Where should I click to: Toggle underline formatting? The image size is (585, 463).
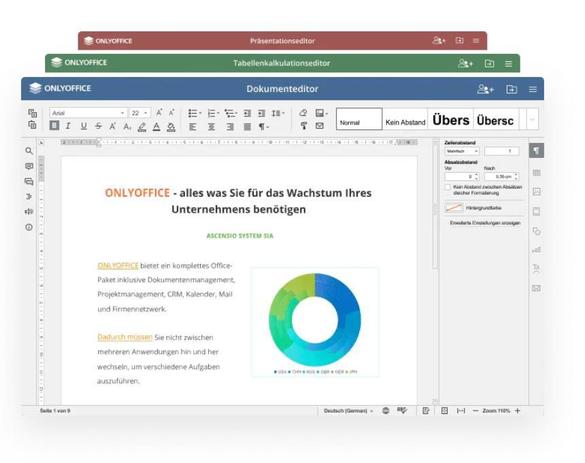[84, 126]
